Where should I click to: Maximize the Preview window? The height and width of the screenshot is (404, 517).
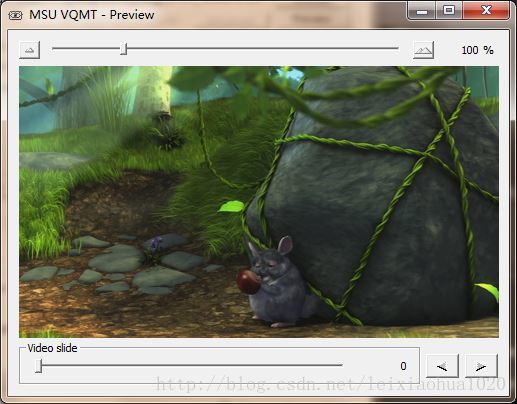[449, 11]
